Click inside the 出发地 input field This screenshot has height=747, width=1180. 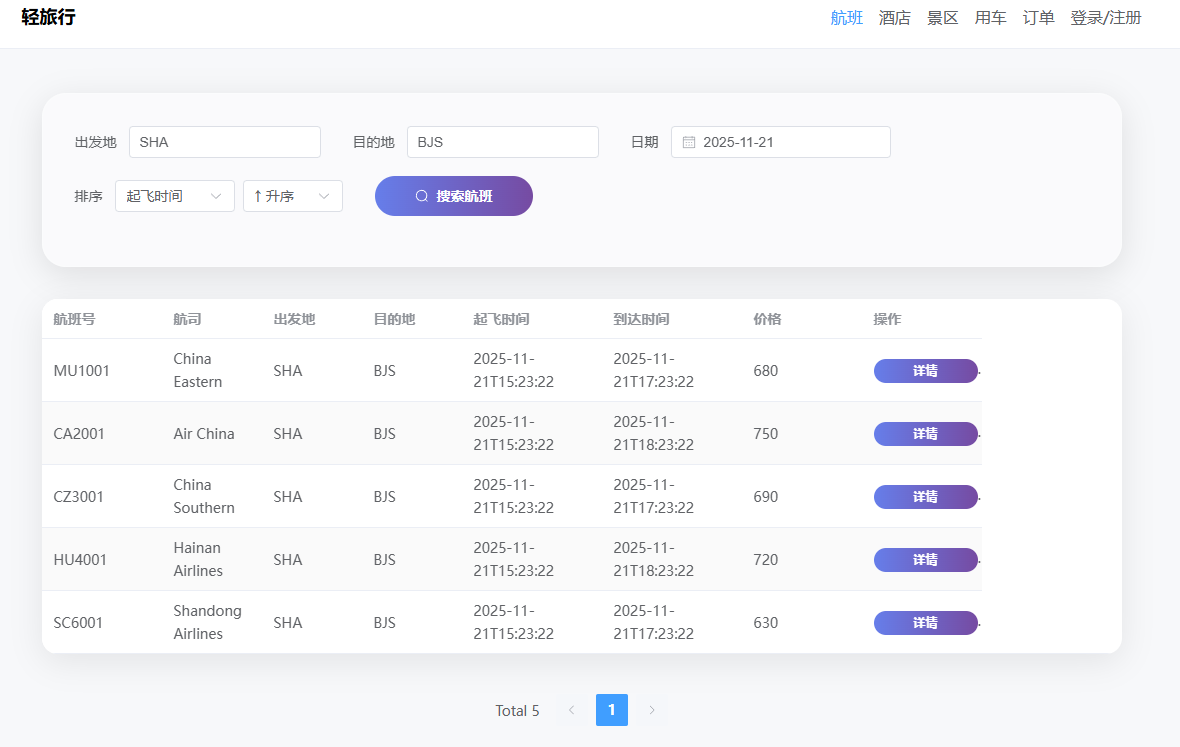click(225, 142)
